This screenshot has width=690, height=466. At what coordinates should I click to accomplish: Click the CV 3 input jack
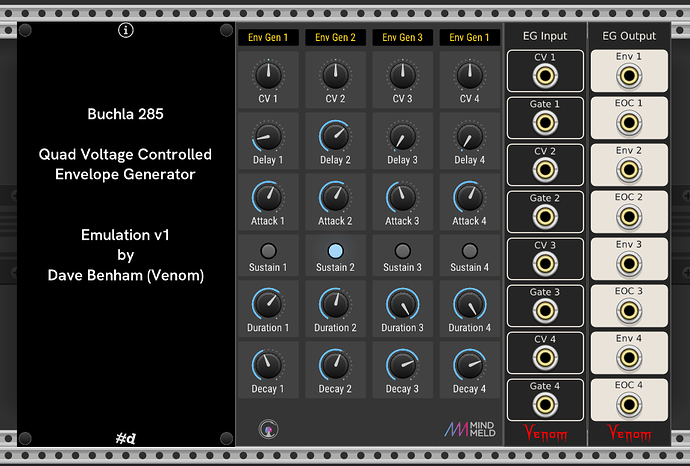[x=545, y=264]
